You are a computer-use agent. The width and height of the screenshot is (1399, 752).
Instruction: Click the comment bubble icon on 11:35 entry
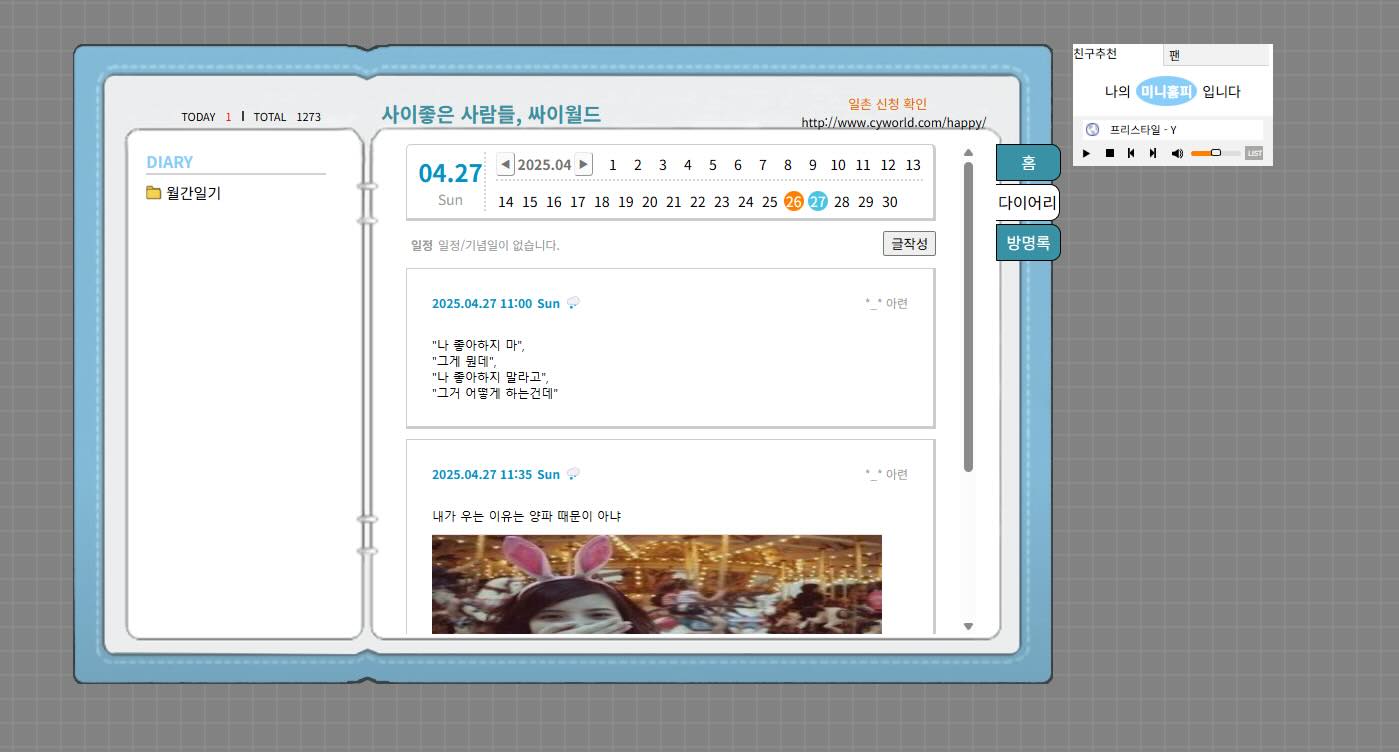(573, 474)
